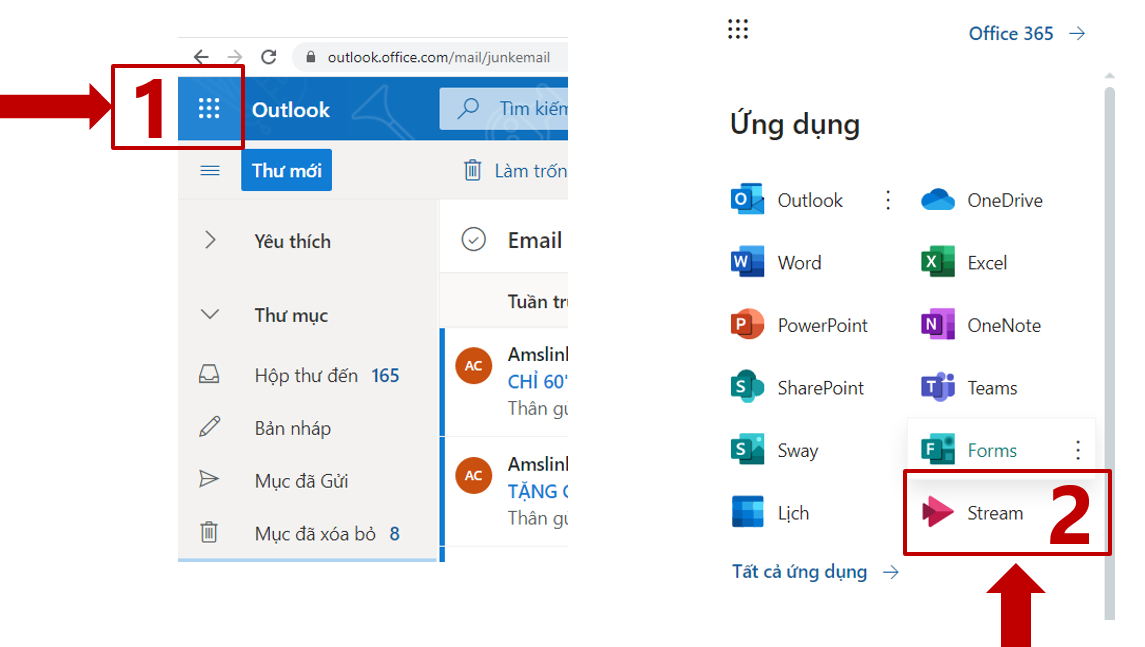
Task: Click the Thư mới new mail button
Action: (286, 171)
